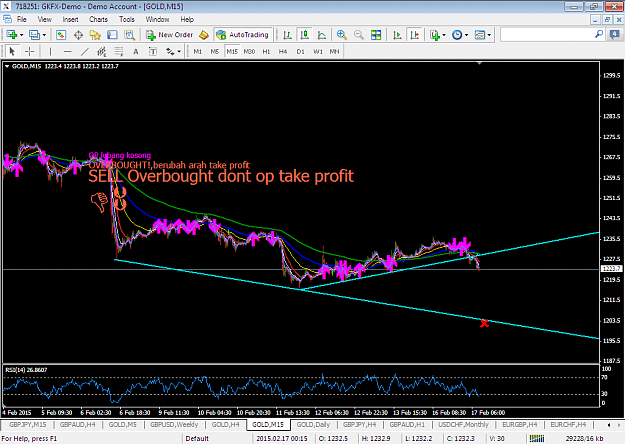Open the Insert menu
Viewport: 625px width, 444px height.
[71, 19]
